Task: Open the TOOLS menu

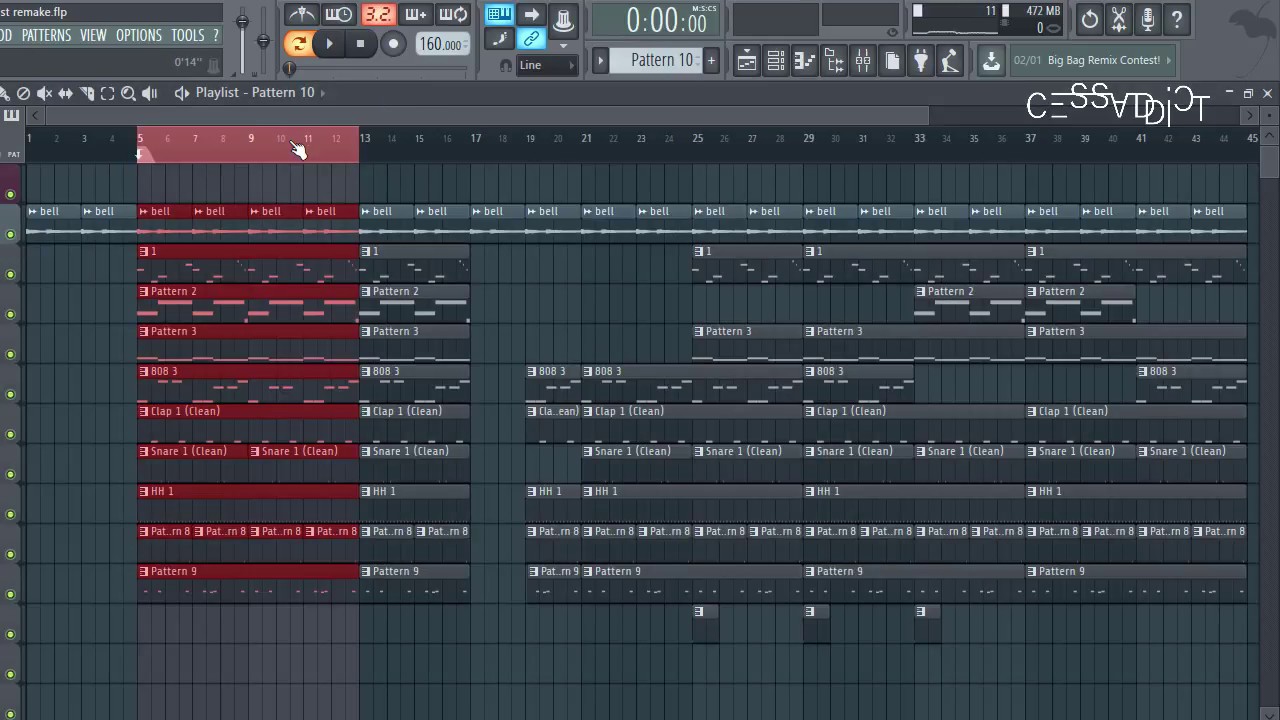Action: 187,35
